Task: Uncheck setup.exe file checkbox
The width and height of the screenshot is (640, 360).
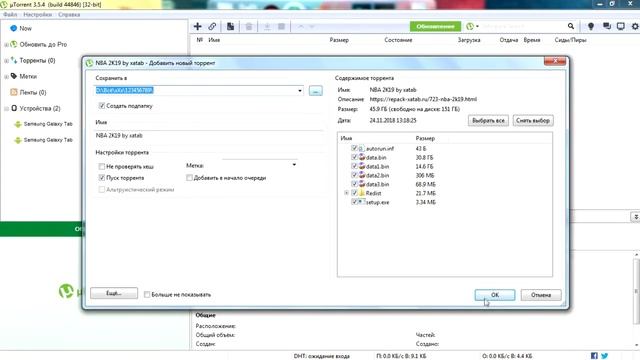Action: [354, 202]
